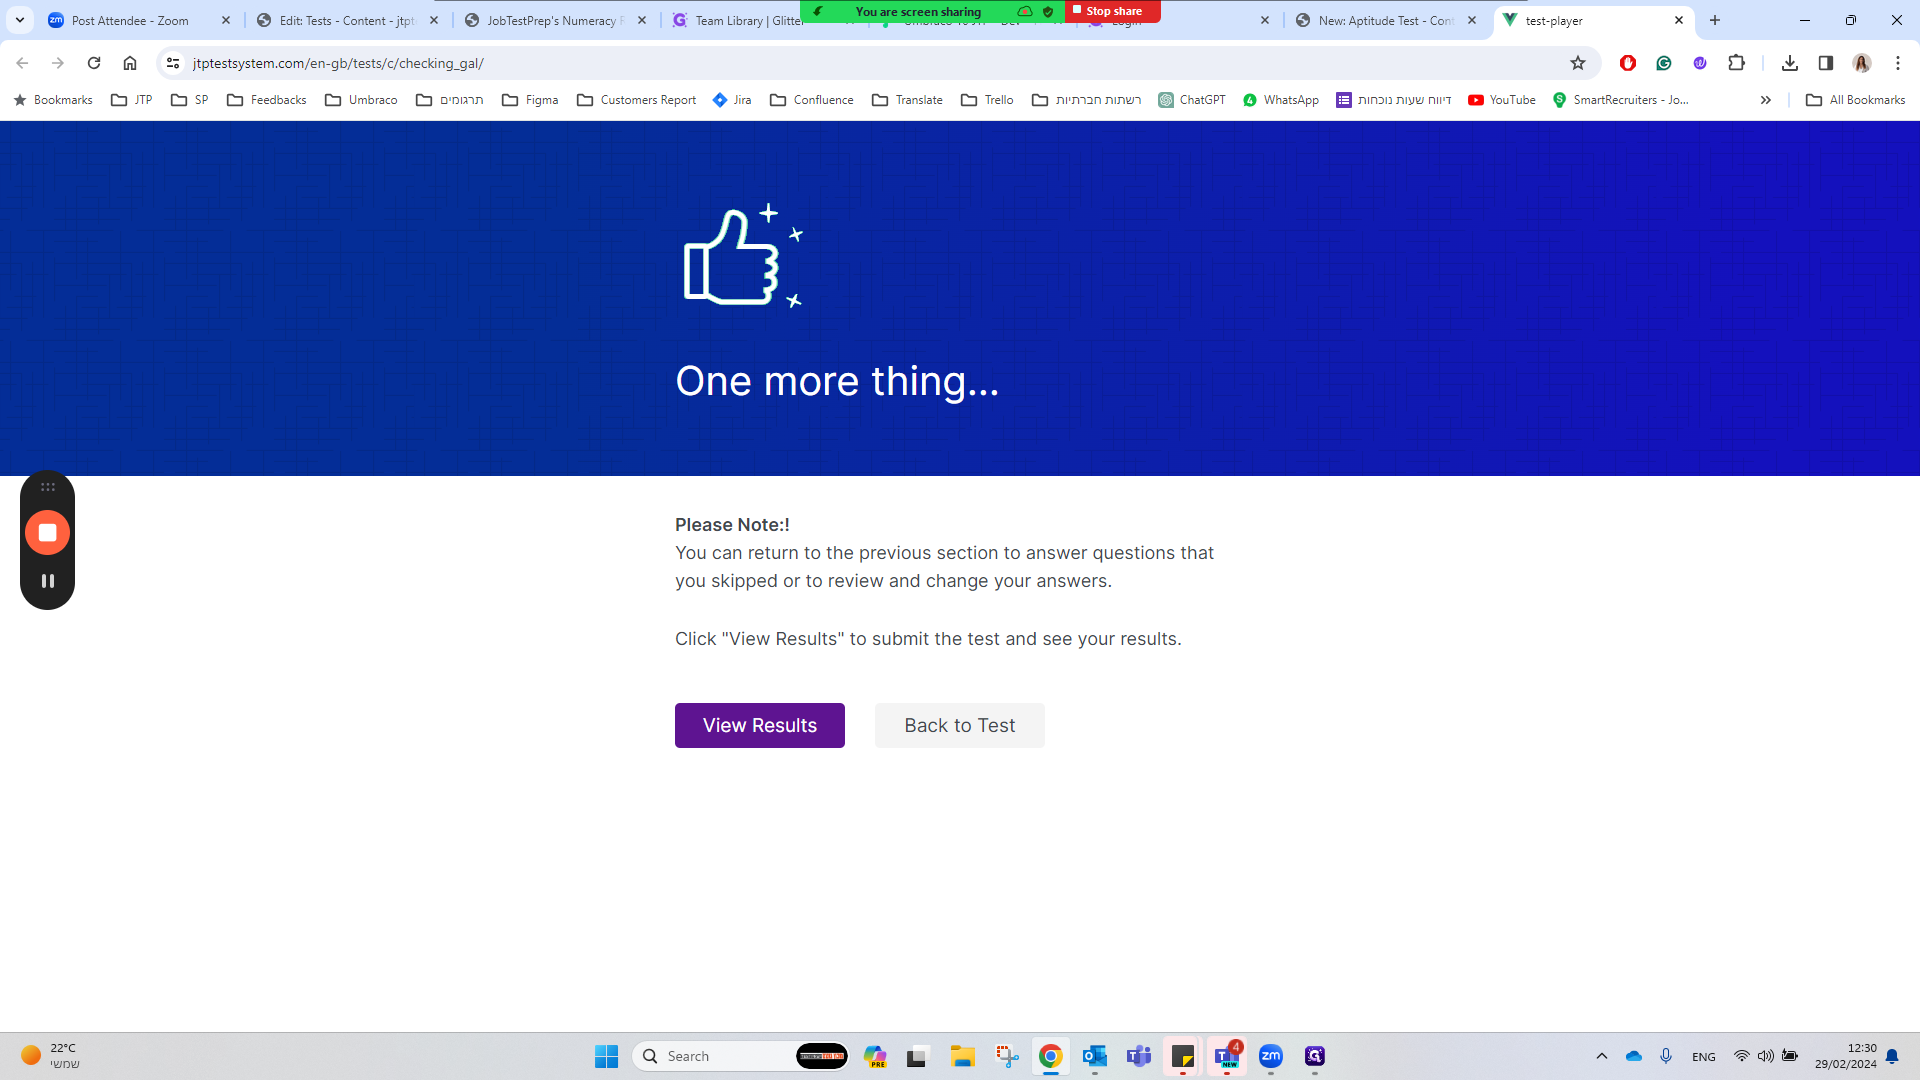Image resolution: width=1920 pixels, height=1080 pixels.
Task: Open the Chrome three-dot menu
Action: click(1897, 63)
